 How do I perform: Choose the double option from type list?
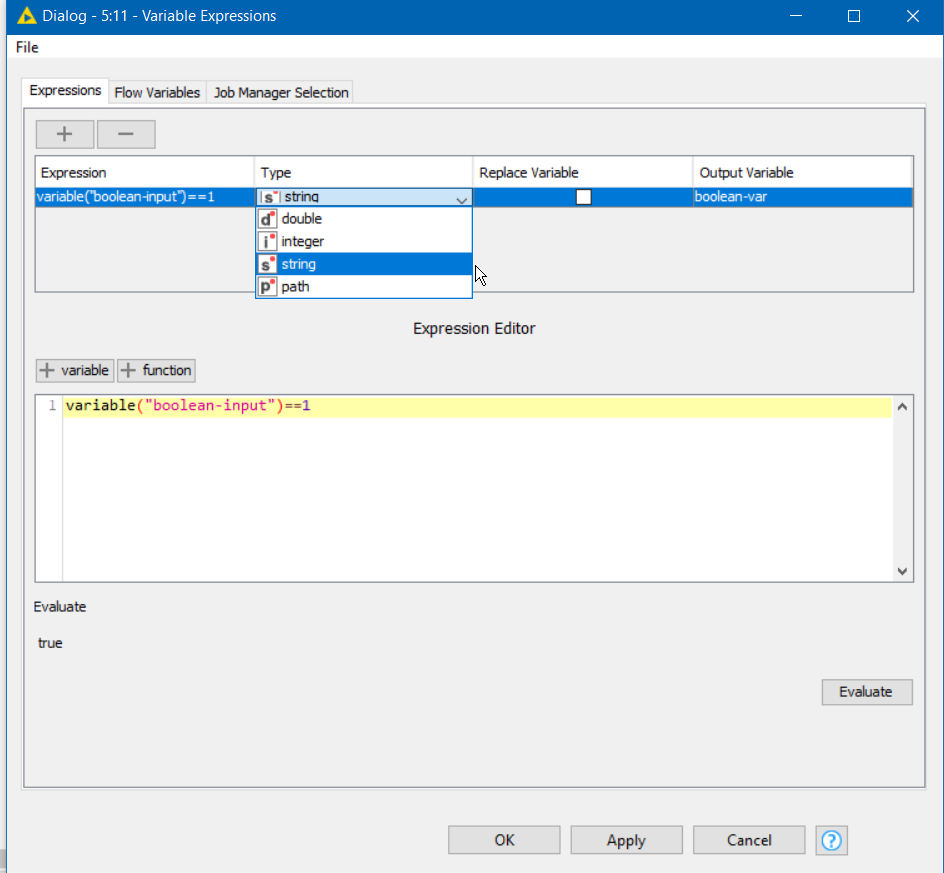tap(302, 219)
